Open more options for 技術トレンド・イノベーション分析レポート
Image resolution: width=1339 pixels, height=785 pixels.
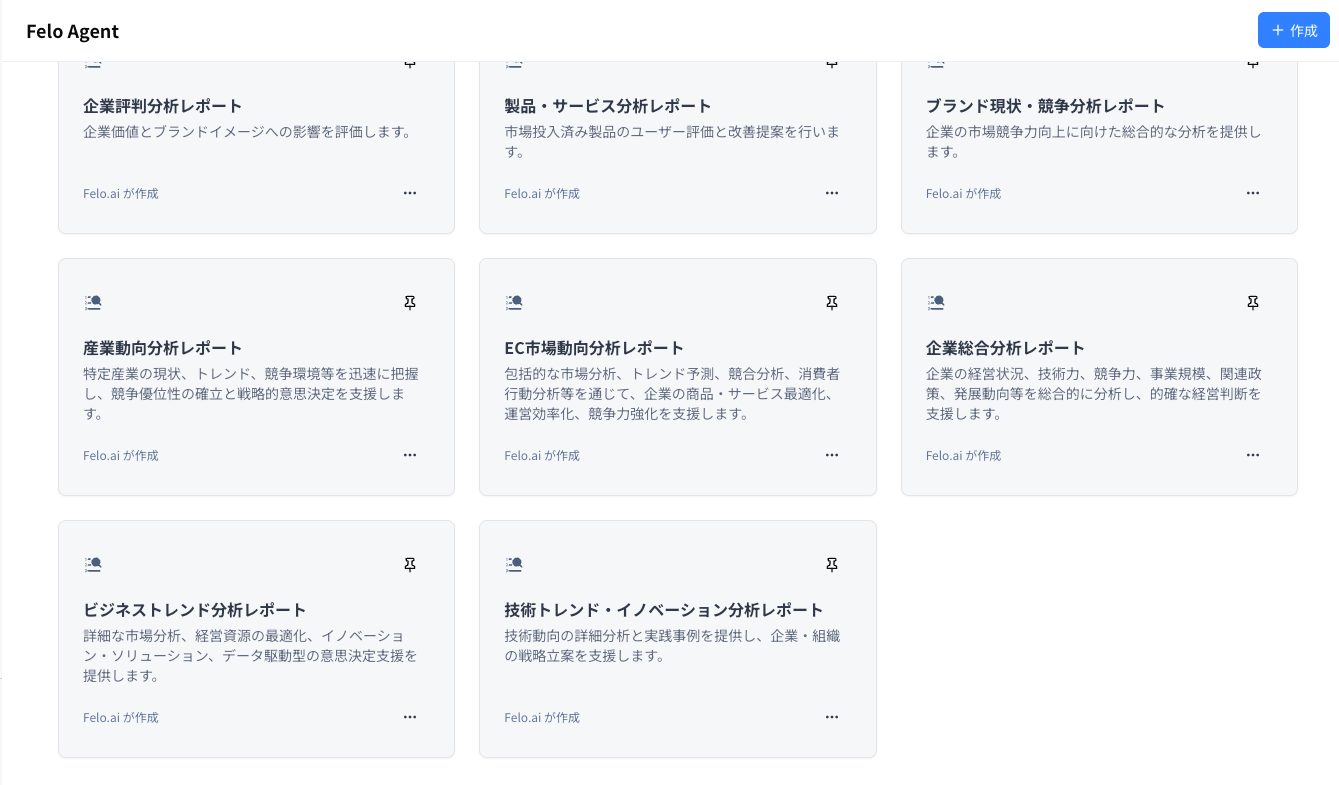click(x=832, y=717)
